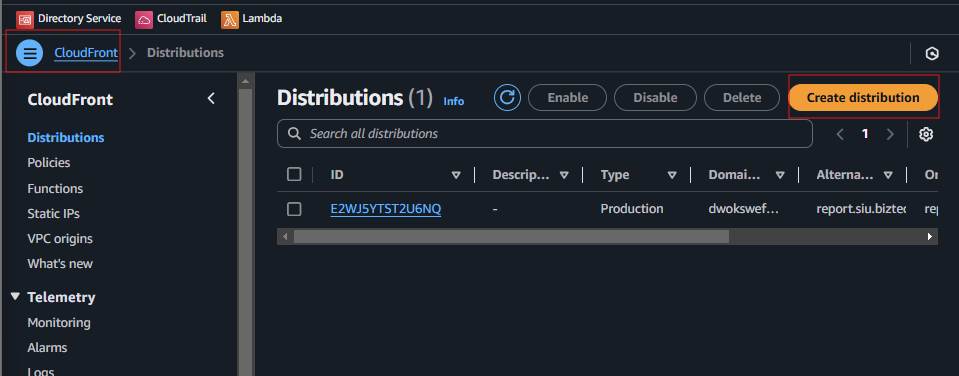Select page 1 in pagination
This screenshot has height=376, width=959.
pyautogui.click(x=865, y=134)
